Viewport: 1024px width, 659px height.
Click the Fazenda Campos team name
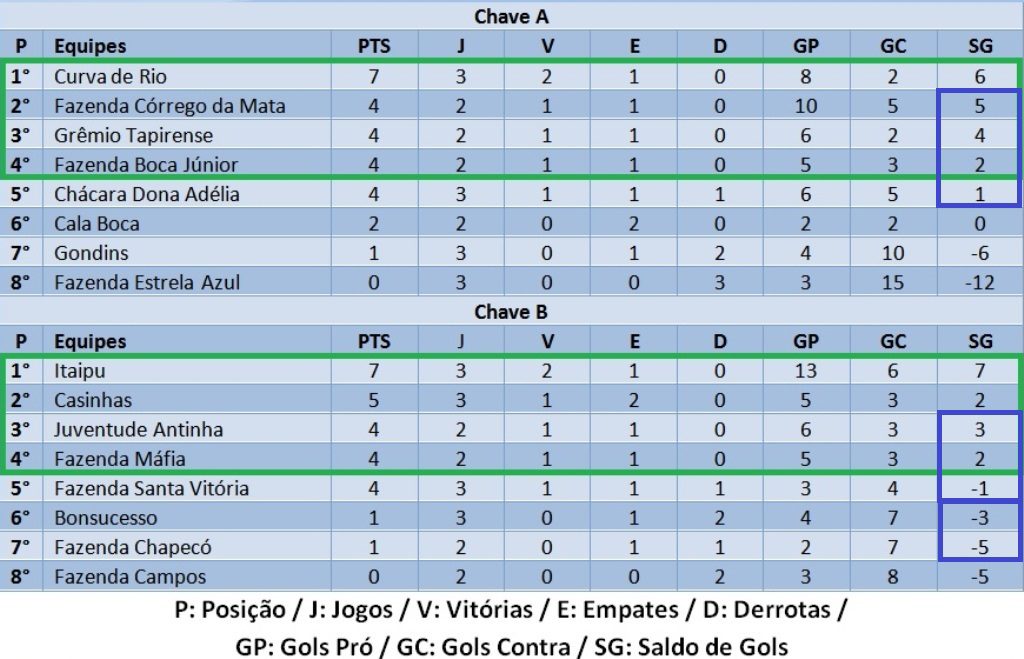130,577
